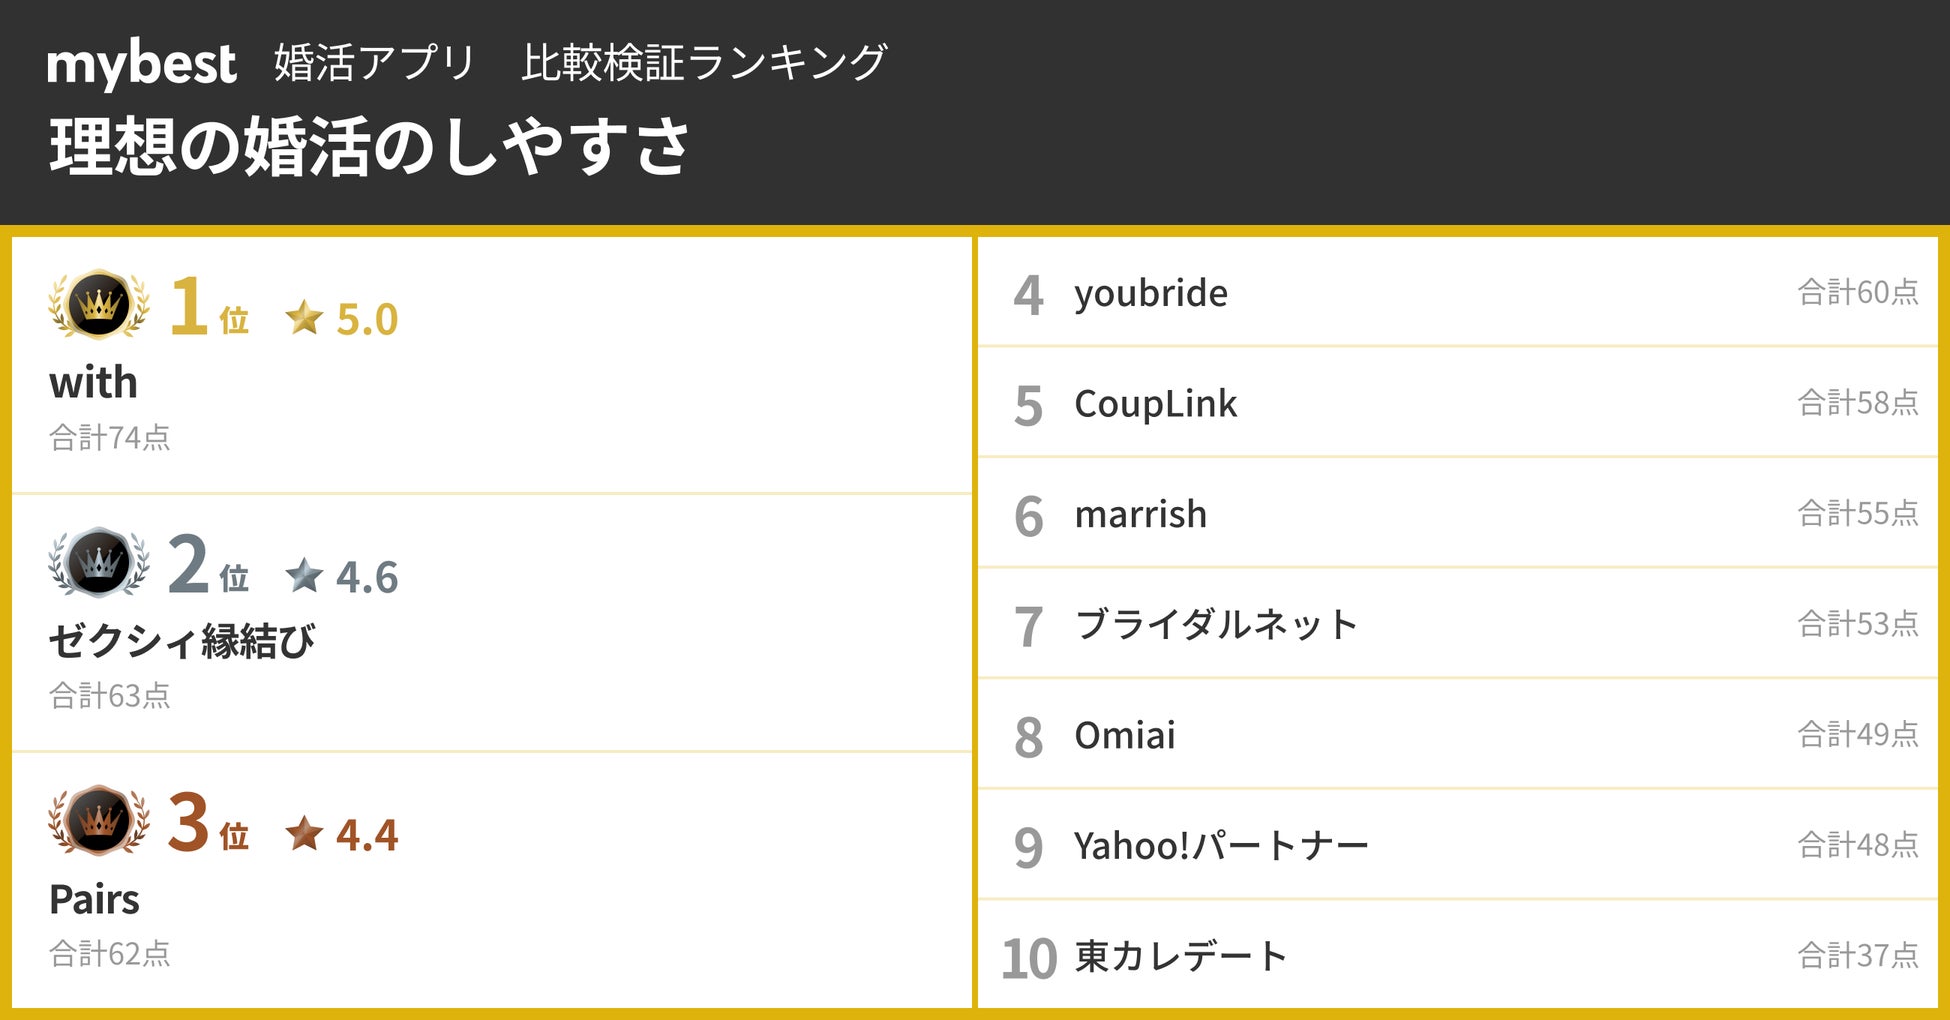This screenshot has width=1950, height=1020.
Task: Click the 合計60点 score for youbride
Action: coord(1858,292)
